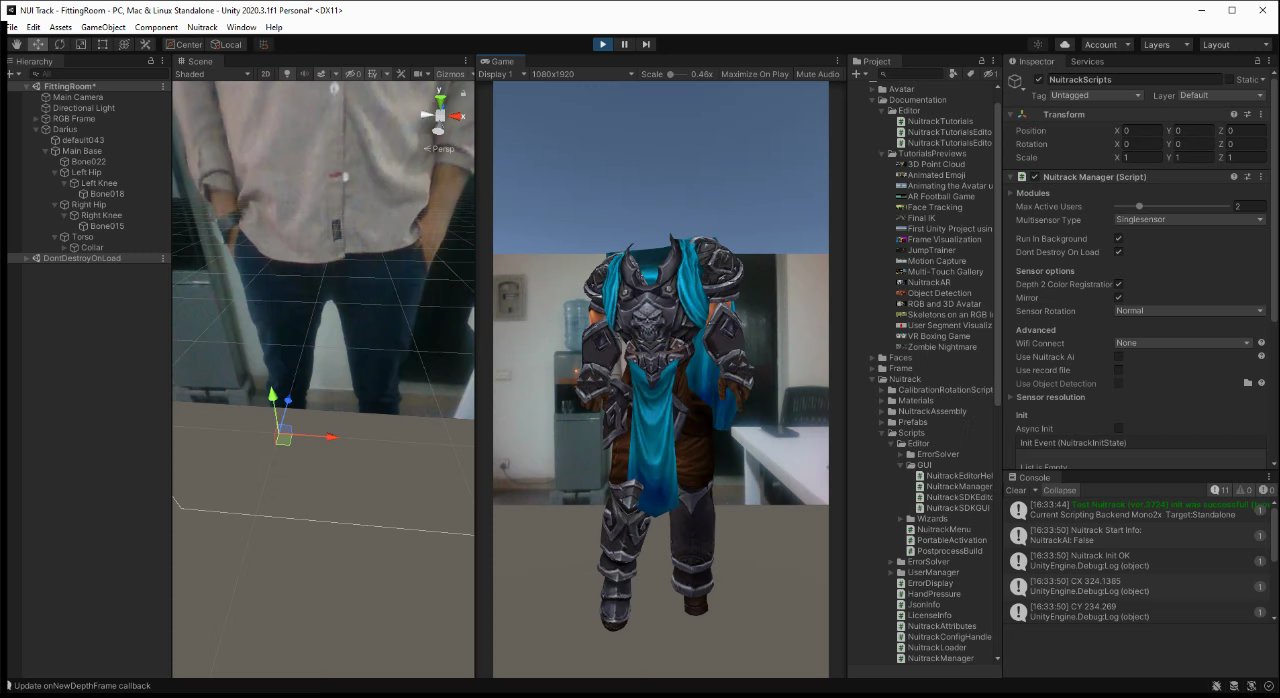Viewport: 1280px width, 698px height.
Task: Clear the console log
Action: click(1016, 490)
